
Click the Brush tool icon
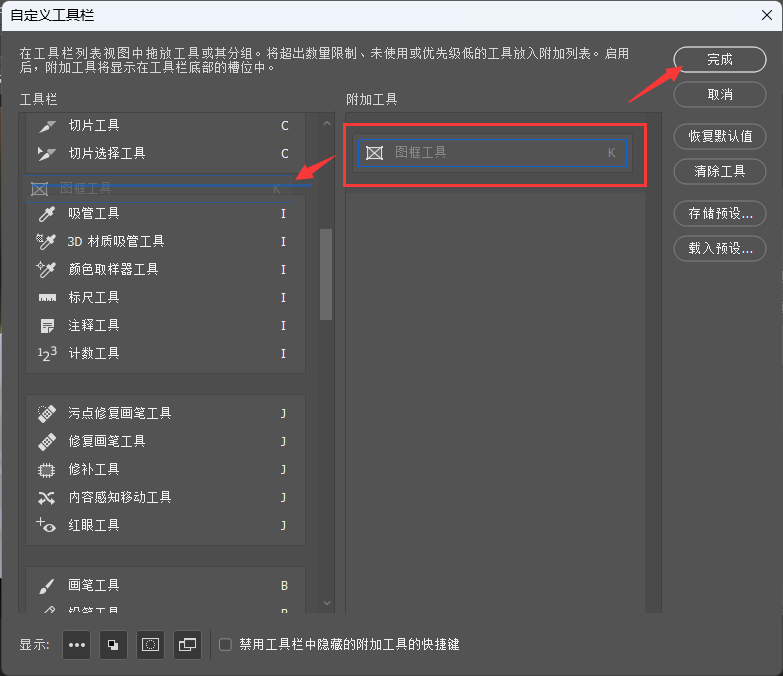click(46, 586)
